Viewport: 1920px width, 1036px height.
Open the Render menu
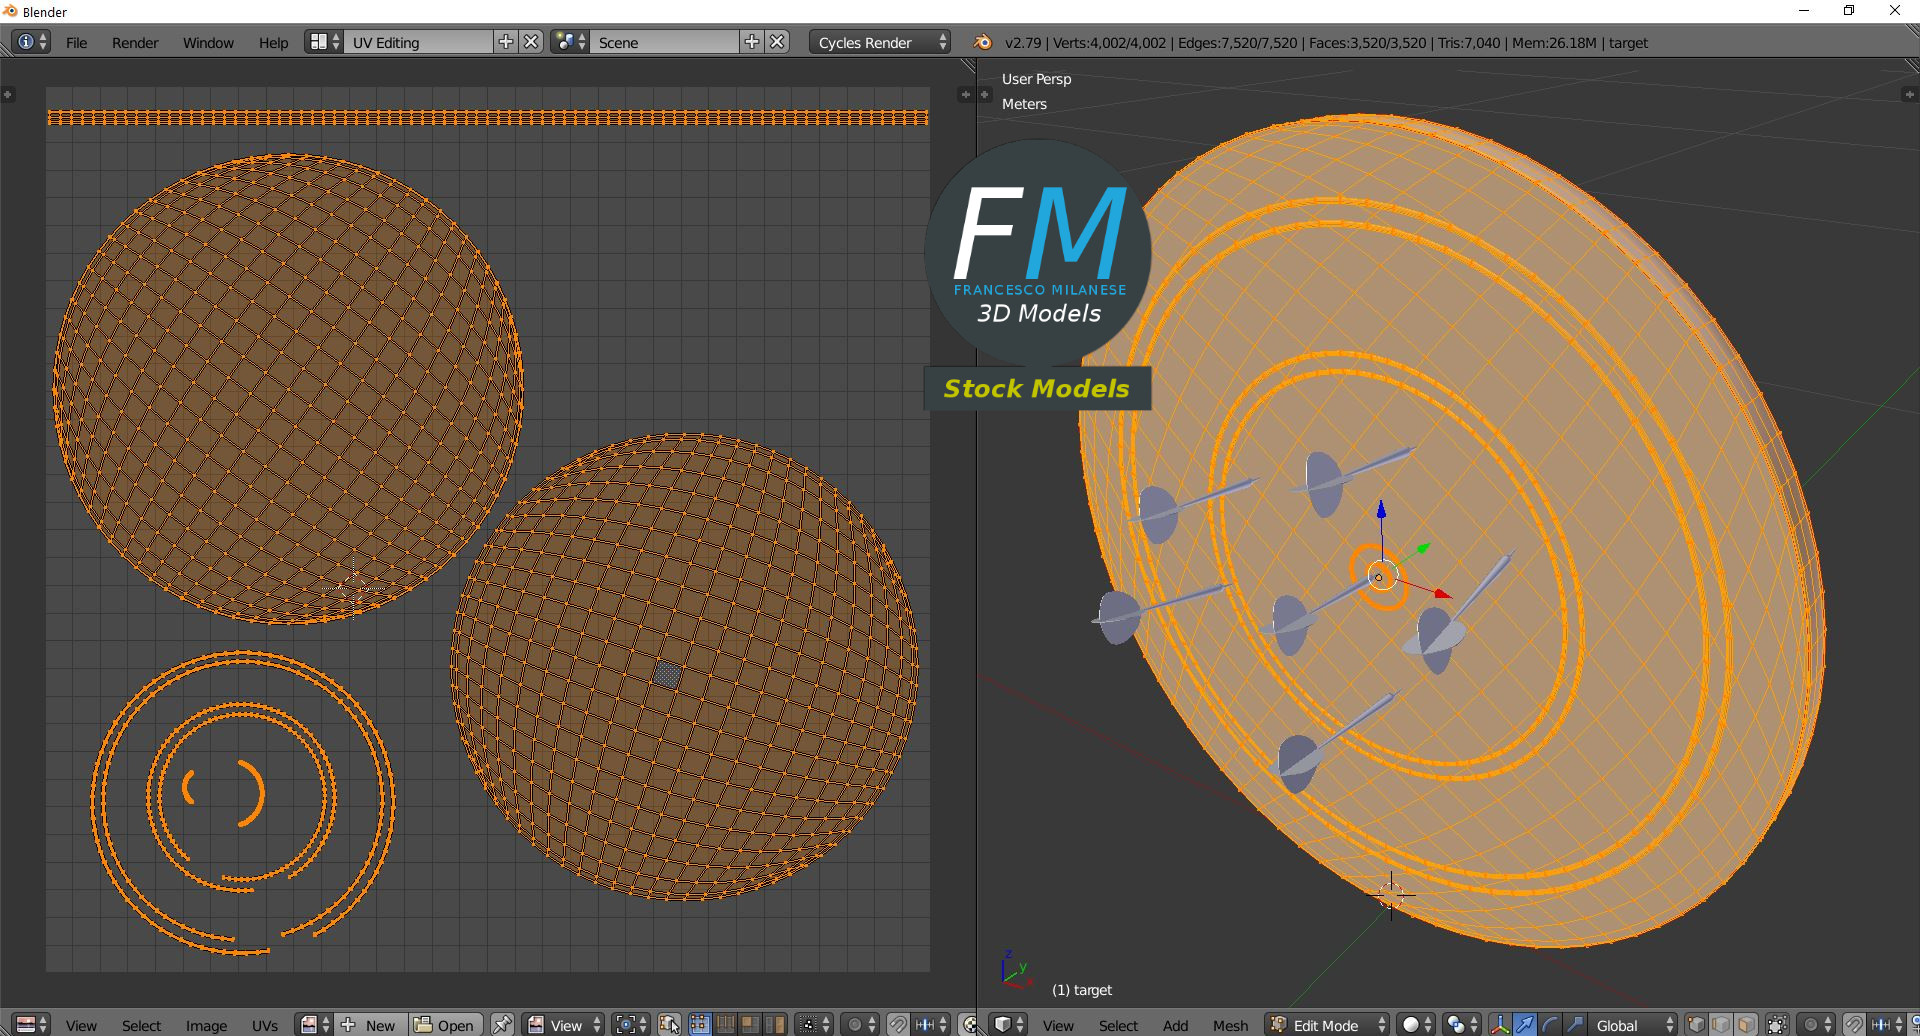(x=135, y=42)
